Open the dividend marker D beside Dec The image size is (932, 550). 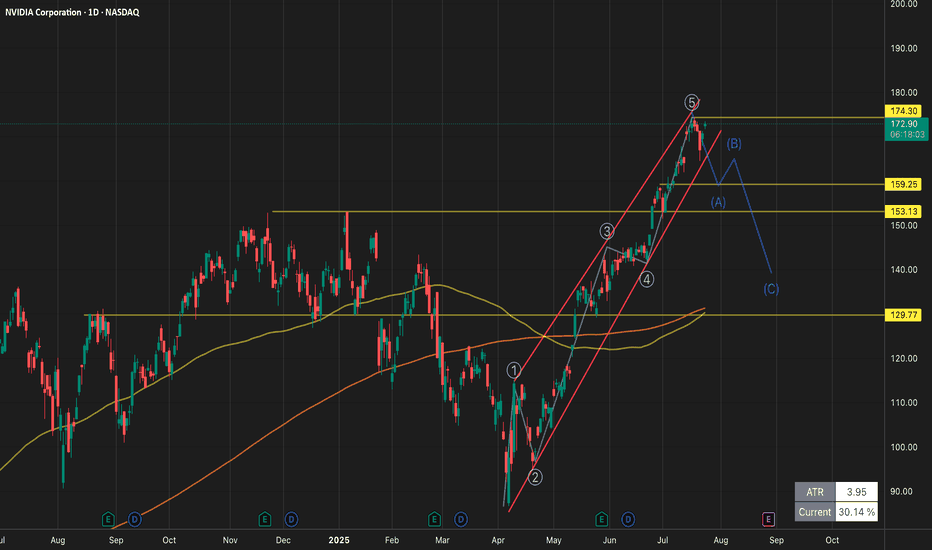pyautogui.click(x=291, y=520)
